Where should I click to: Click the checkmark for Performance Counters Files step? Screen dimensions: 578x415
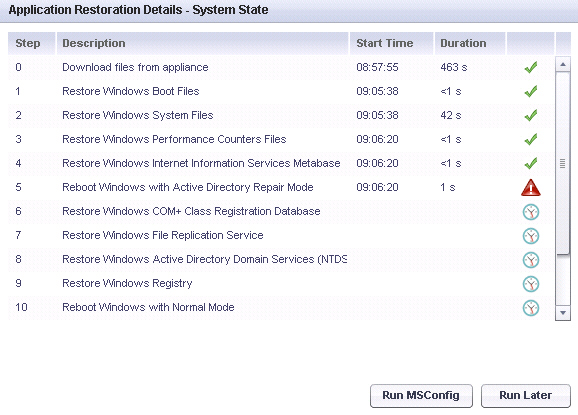tap(531, 139)
